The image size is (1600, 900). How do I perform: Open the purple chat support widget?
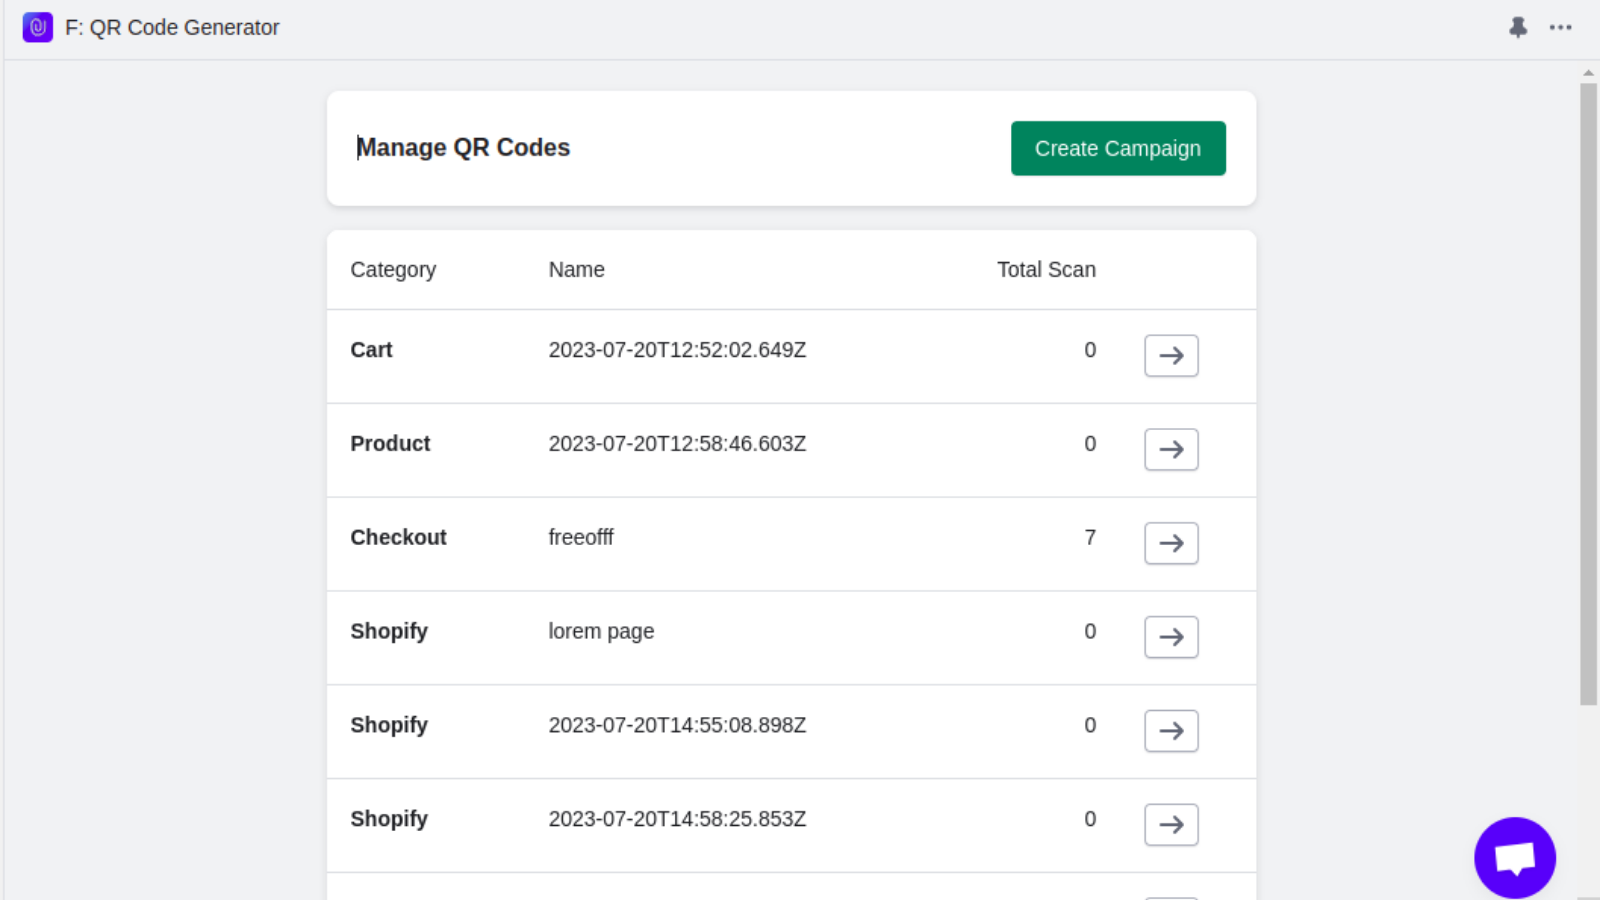click(1515, 857)
